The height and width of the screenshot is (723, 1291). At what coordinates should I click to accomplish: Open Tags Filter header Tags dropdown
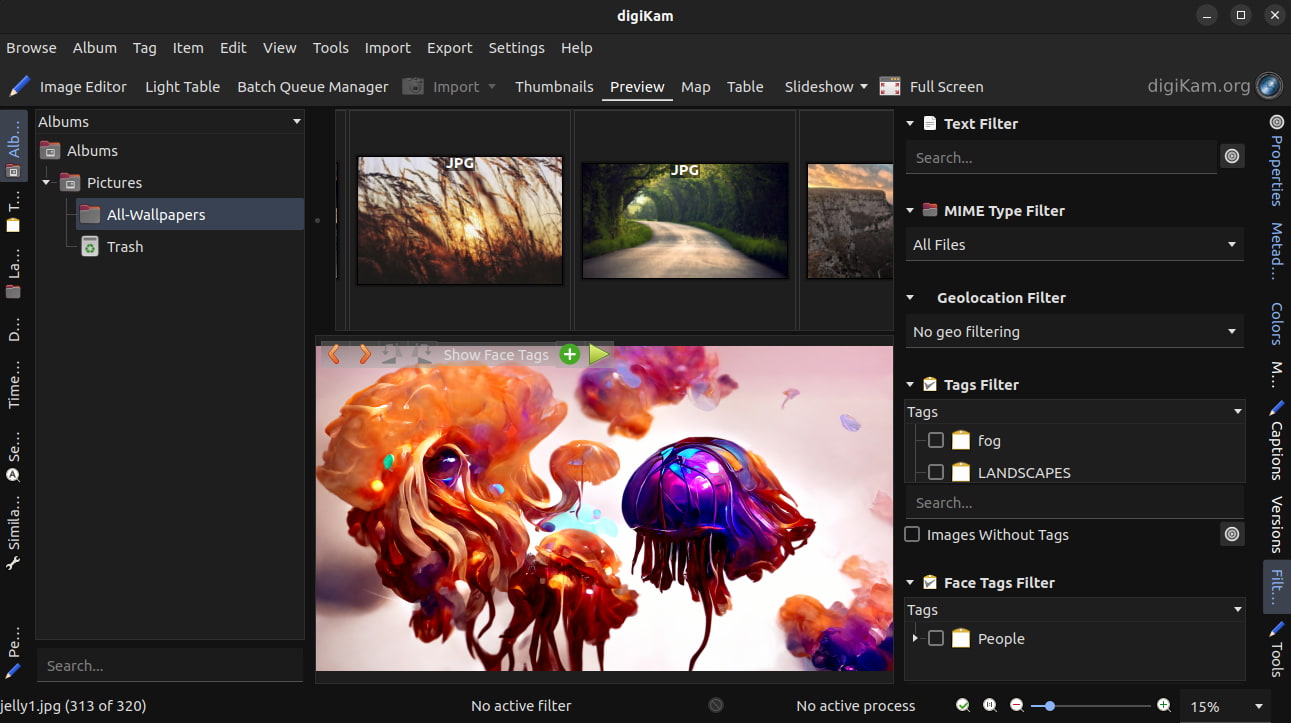tap(1075, 411)
